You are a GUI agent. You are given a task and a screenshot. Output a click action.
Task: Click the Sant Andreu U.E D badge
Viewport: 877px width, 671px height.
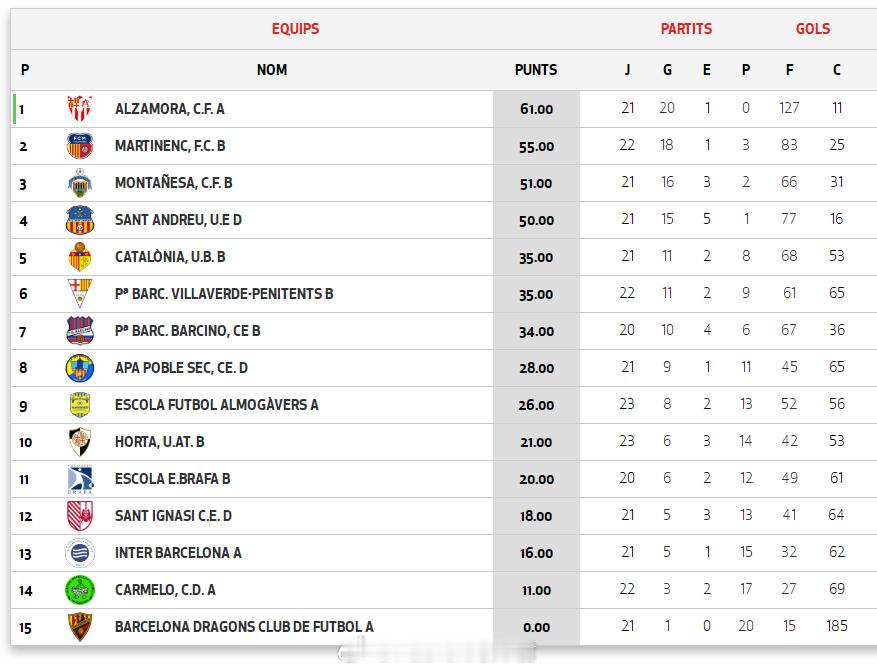coord(79,220)
